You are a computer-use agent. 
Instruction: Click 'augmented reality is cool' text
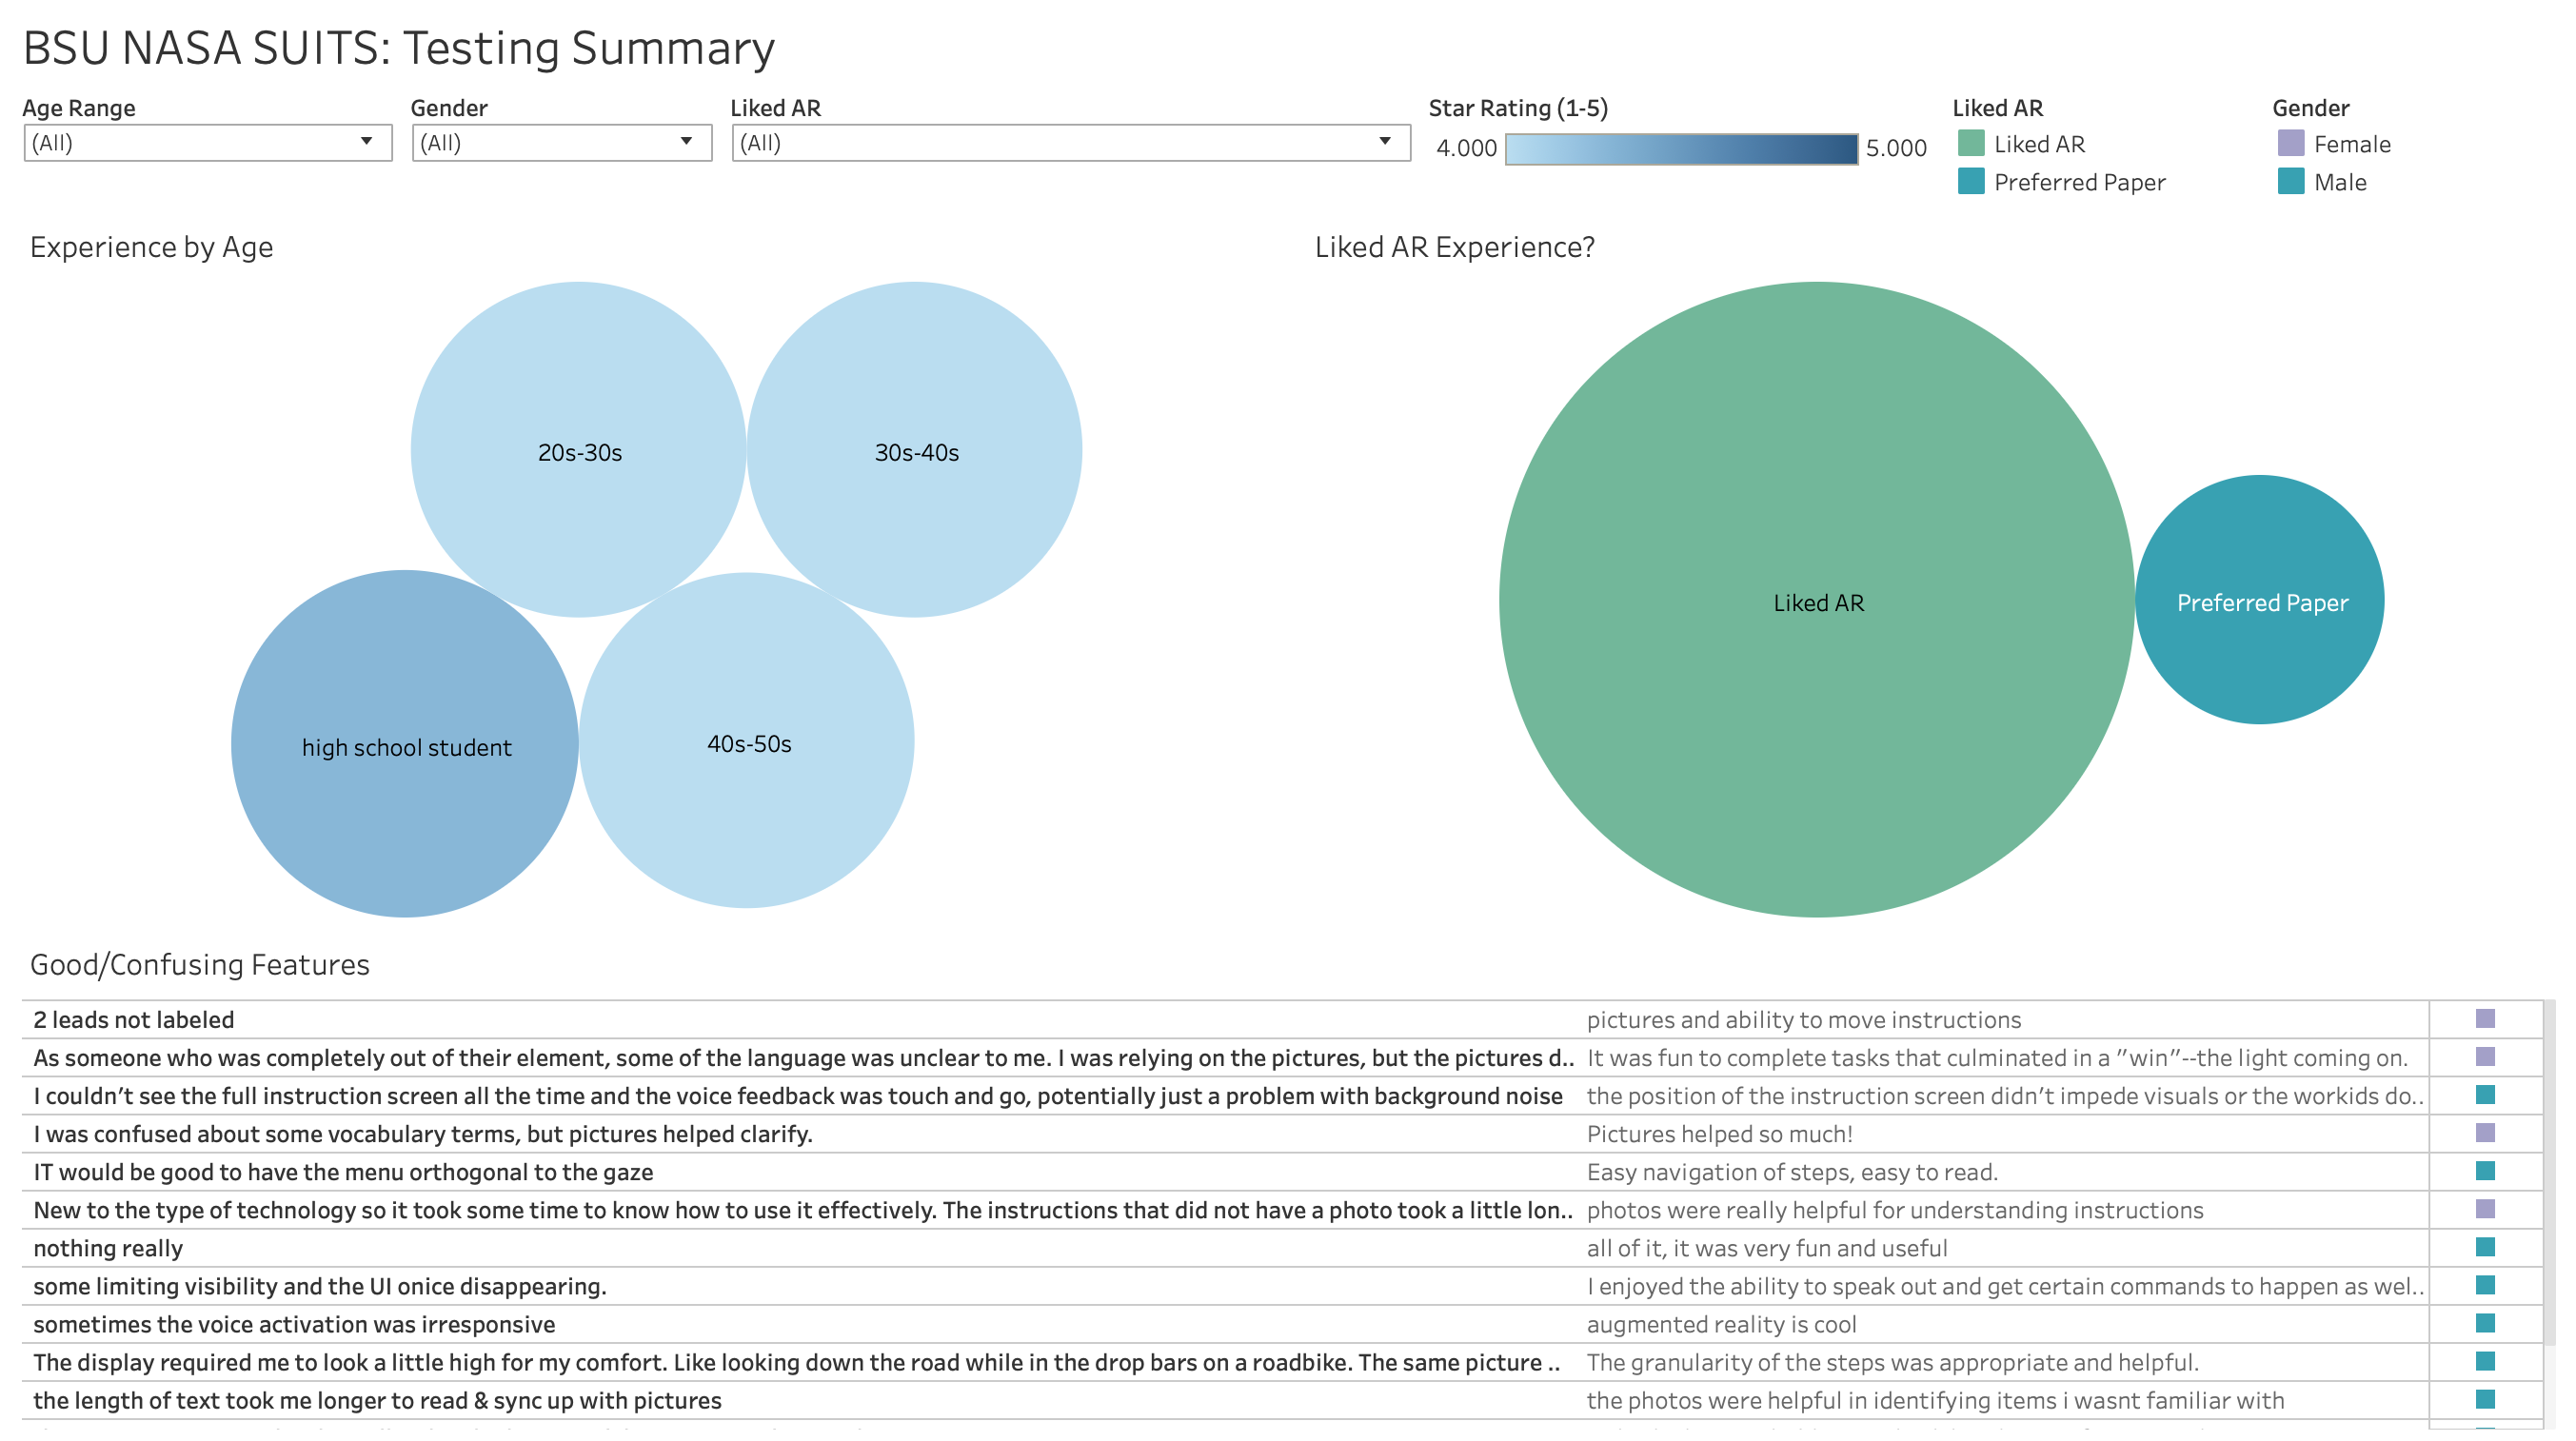1721,1324
